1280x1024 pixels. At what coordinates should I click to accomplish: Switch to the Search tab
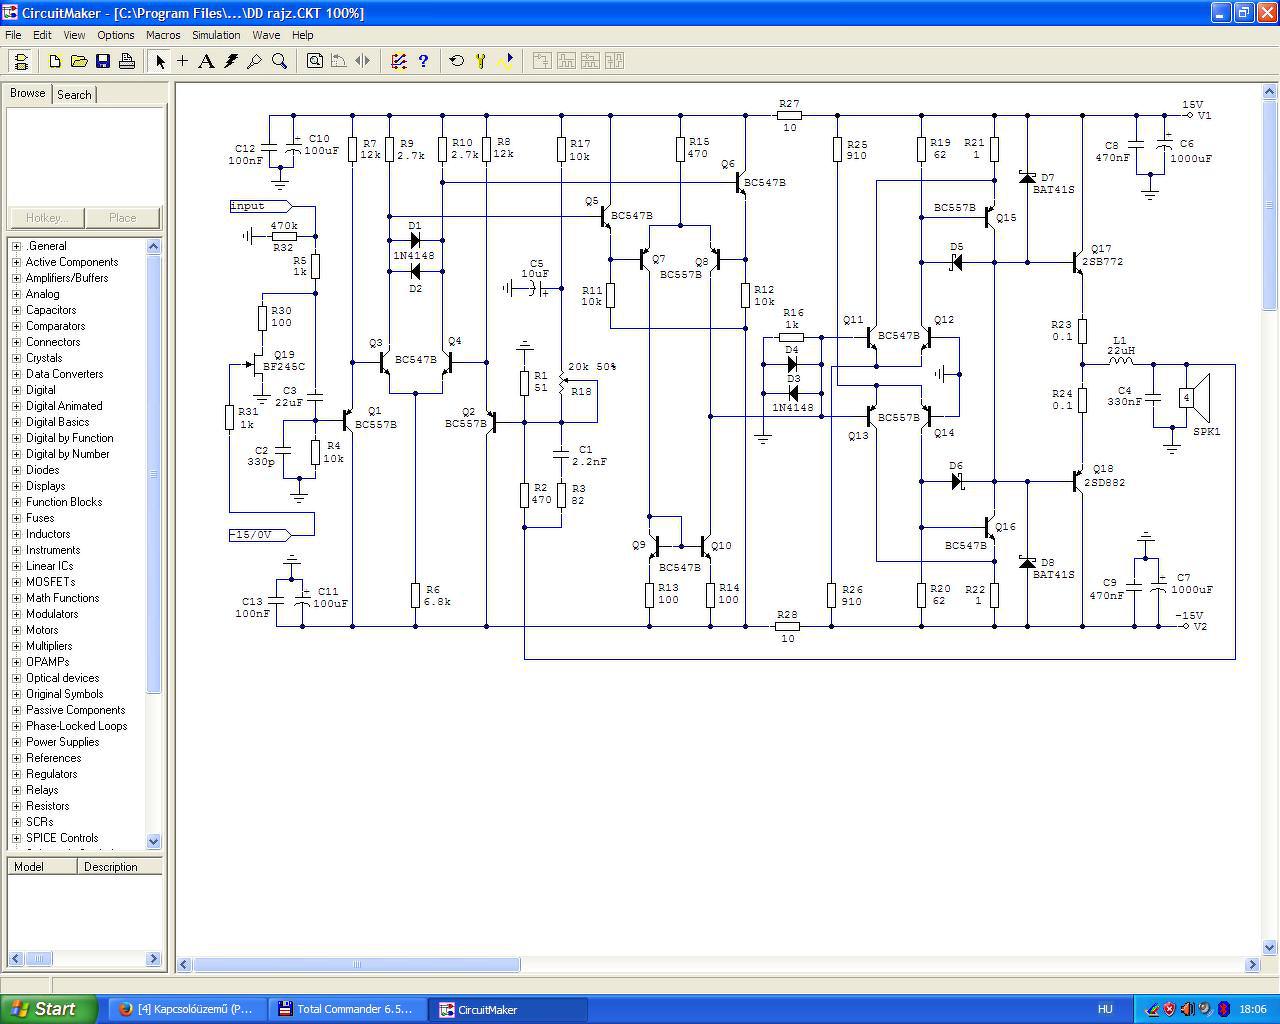click(x=74, y=95)
